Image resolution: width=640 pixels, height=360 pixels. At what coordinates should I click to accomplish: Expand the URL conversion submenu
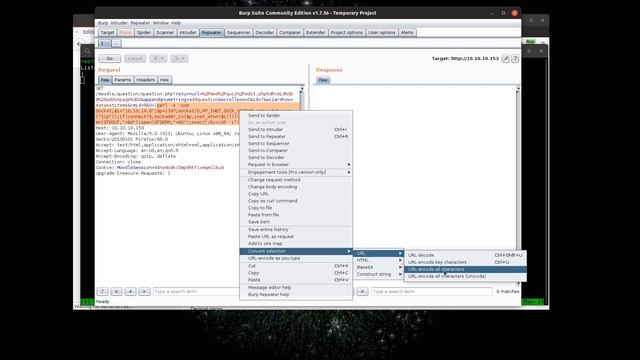point(378,253)
